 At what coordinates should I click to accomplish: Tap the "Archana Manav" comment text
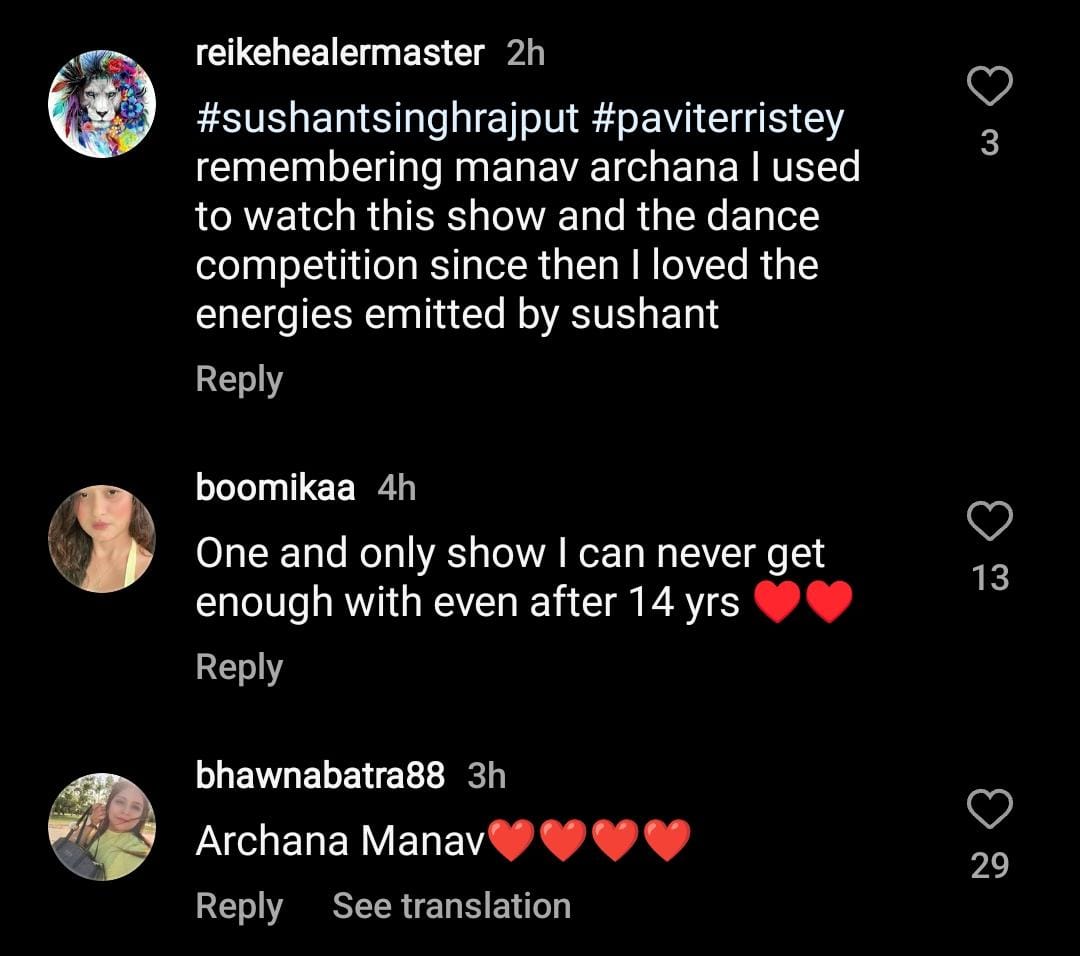point(340,841)
